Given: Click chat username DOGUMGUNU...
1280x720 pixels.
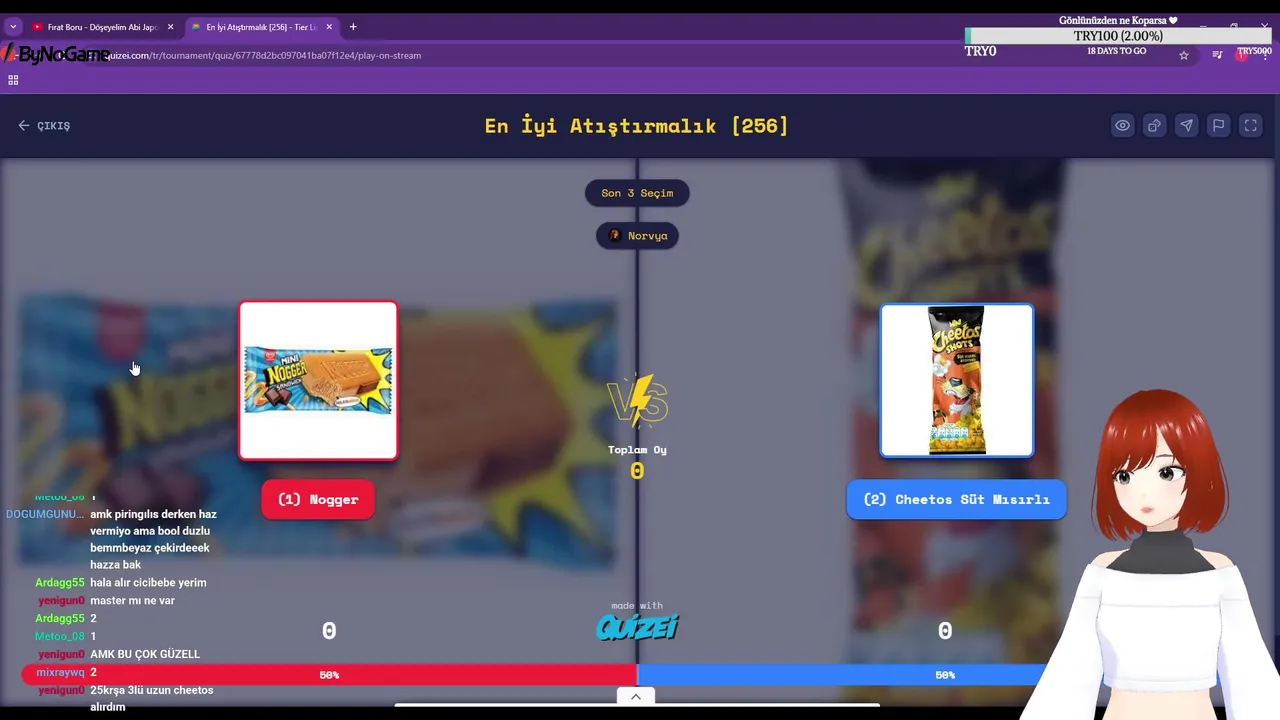Looking at the screenshot, I should (x=45, y=514).
